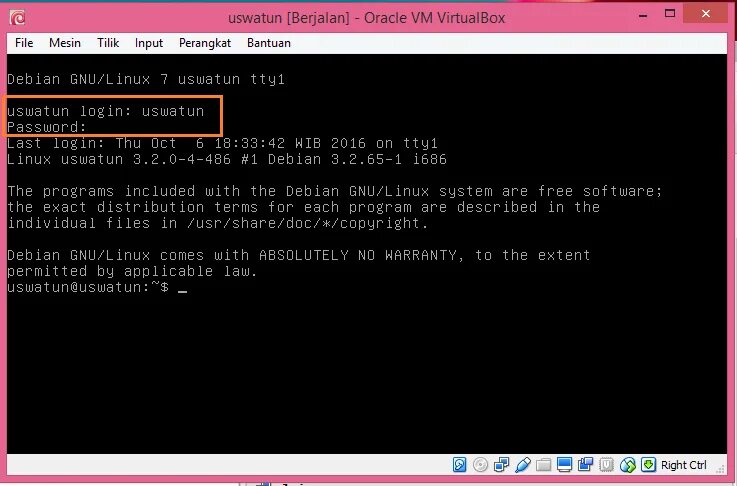Click the mouse integration status icon
The image size is (737, 486).
tap(627, 465)
